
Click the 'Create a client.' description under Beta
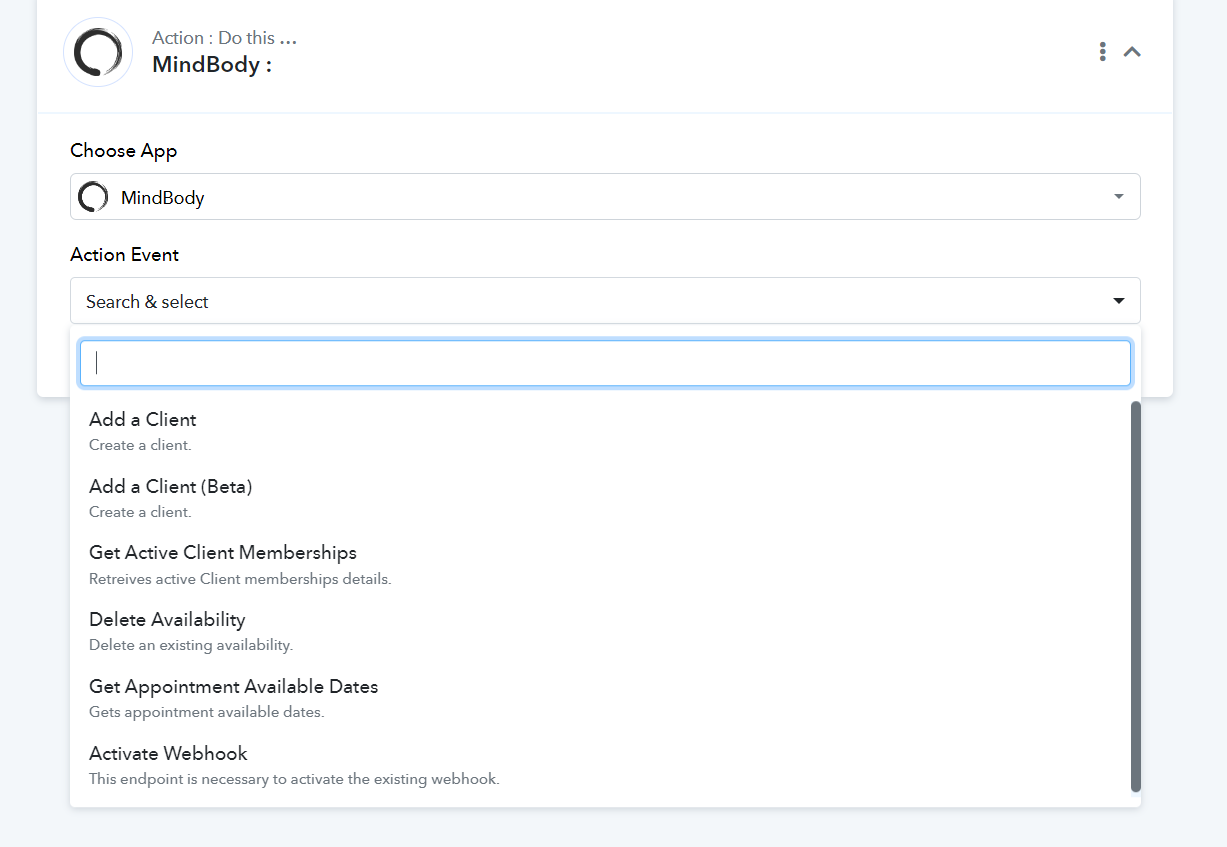(x=140, y=512)
